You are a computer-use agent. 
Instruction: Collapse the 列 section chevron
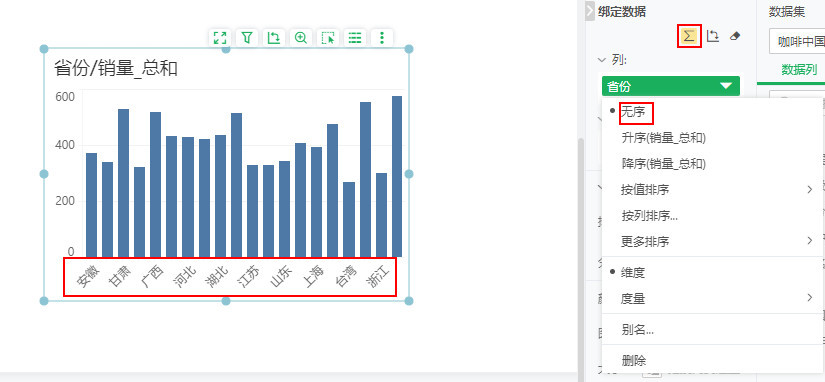pyautogui.click(x=602, y=60)
